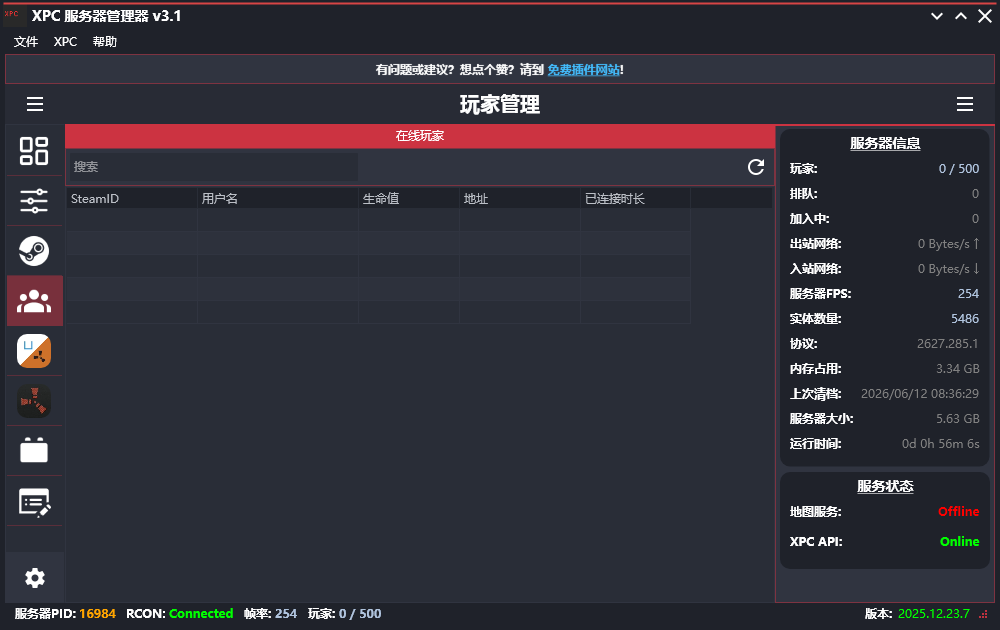Screen dimensions: 1000x630
Task: Click the memory usage 3.34 GB
Action: pyautogui.click(x=957, y=369)
